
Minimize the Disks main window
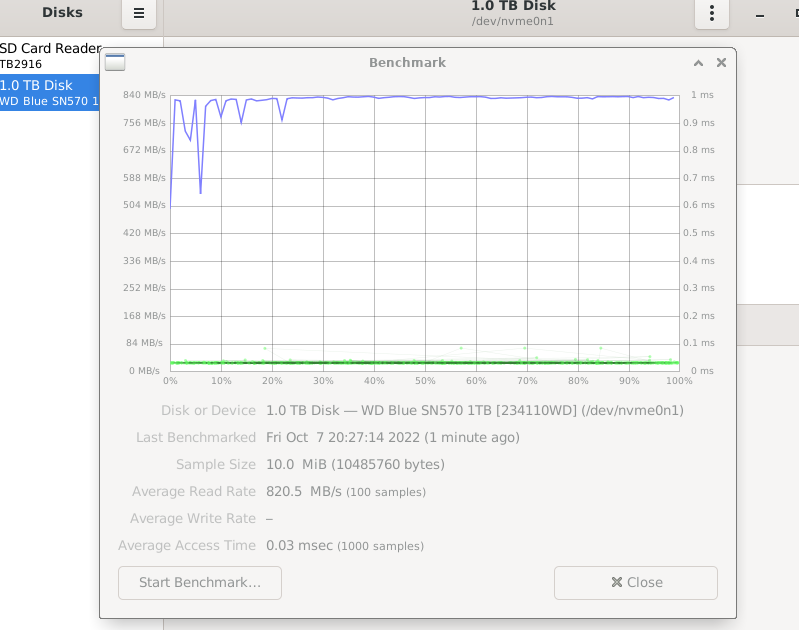(760, 14)
